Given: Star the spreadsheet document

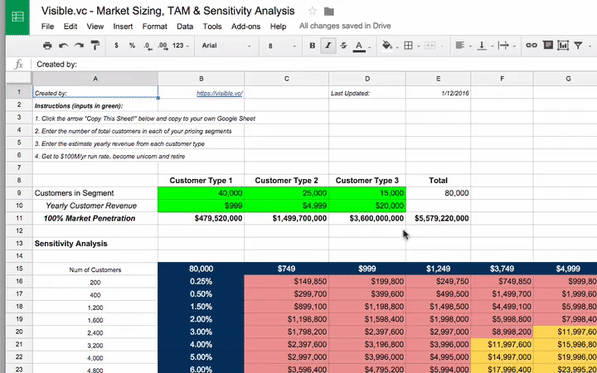Looking at the screenshot, I should click(x=312, y=11).
